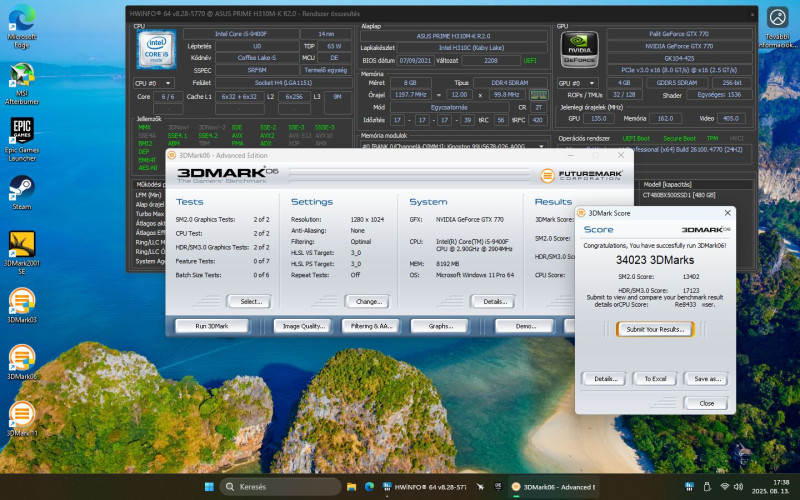Launch 3DMark2001 SE desktop icon
The width and height of the screenshot is (800, 500).
pos(22,253)
